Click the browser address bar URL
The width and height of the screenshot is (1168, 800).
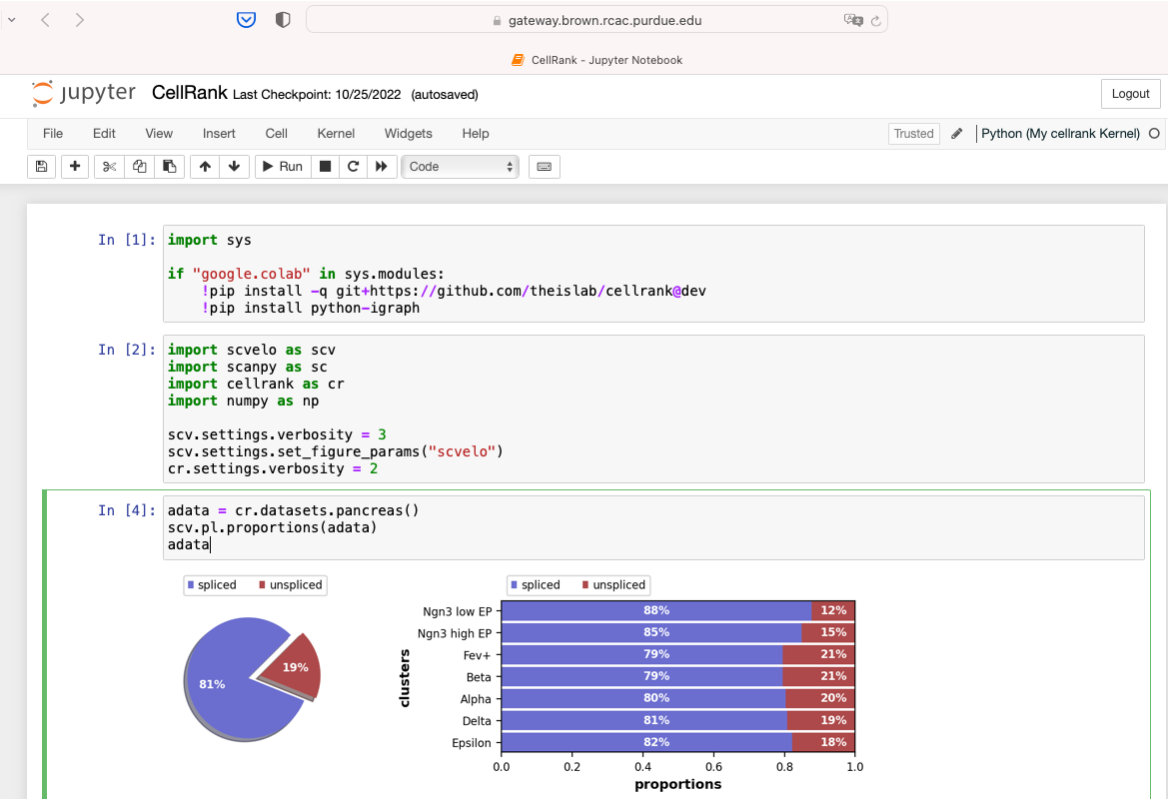(605, 20)
